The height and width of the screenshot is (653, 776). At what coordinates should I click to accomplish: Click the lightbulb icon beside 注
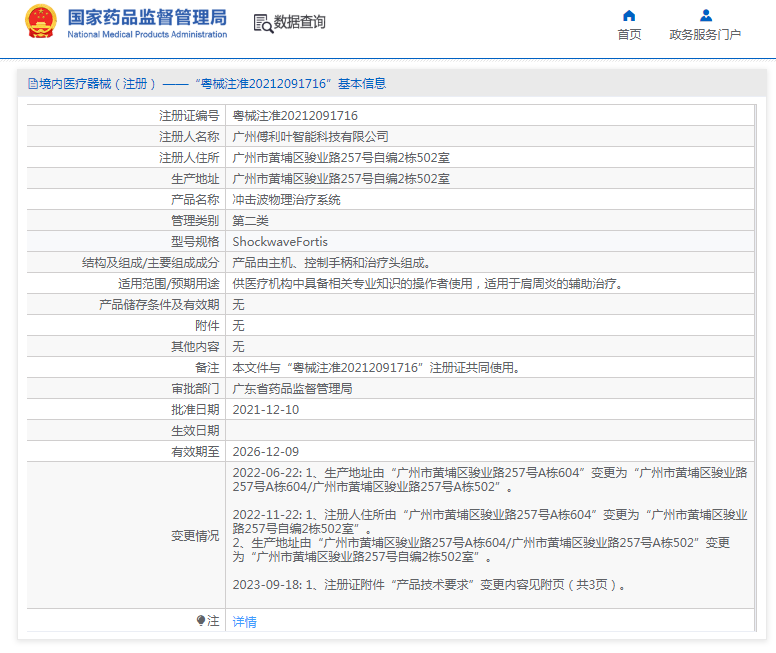pos(201,621)
